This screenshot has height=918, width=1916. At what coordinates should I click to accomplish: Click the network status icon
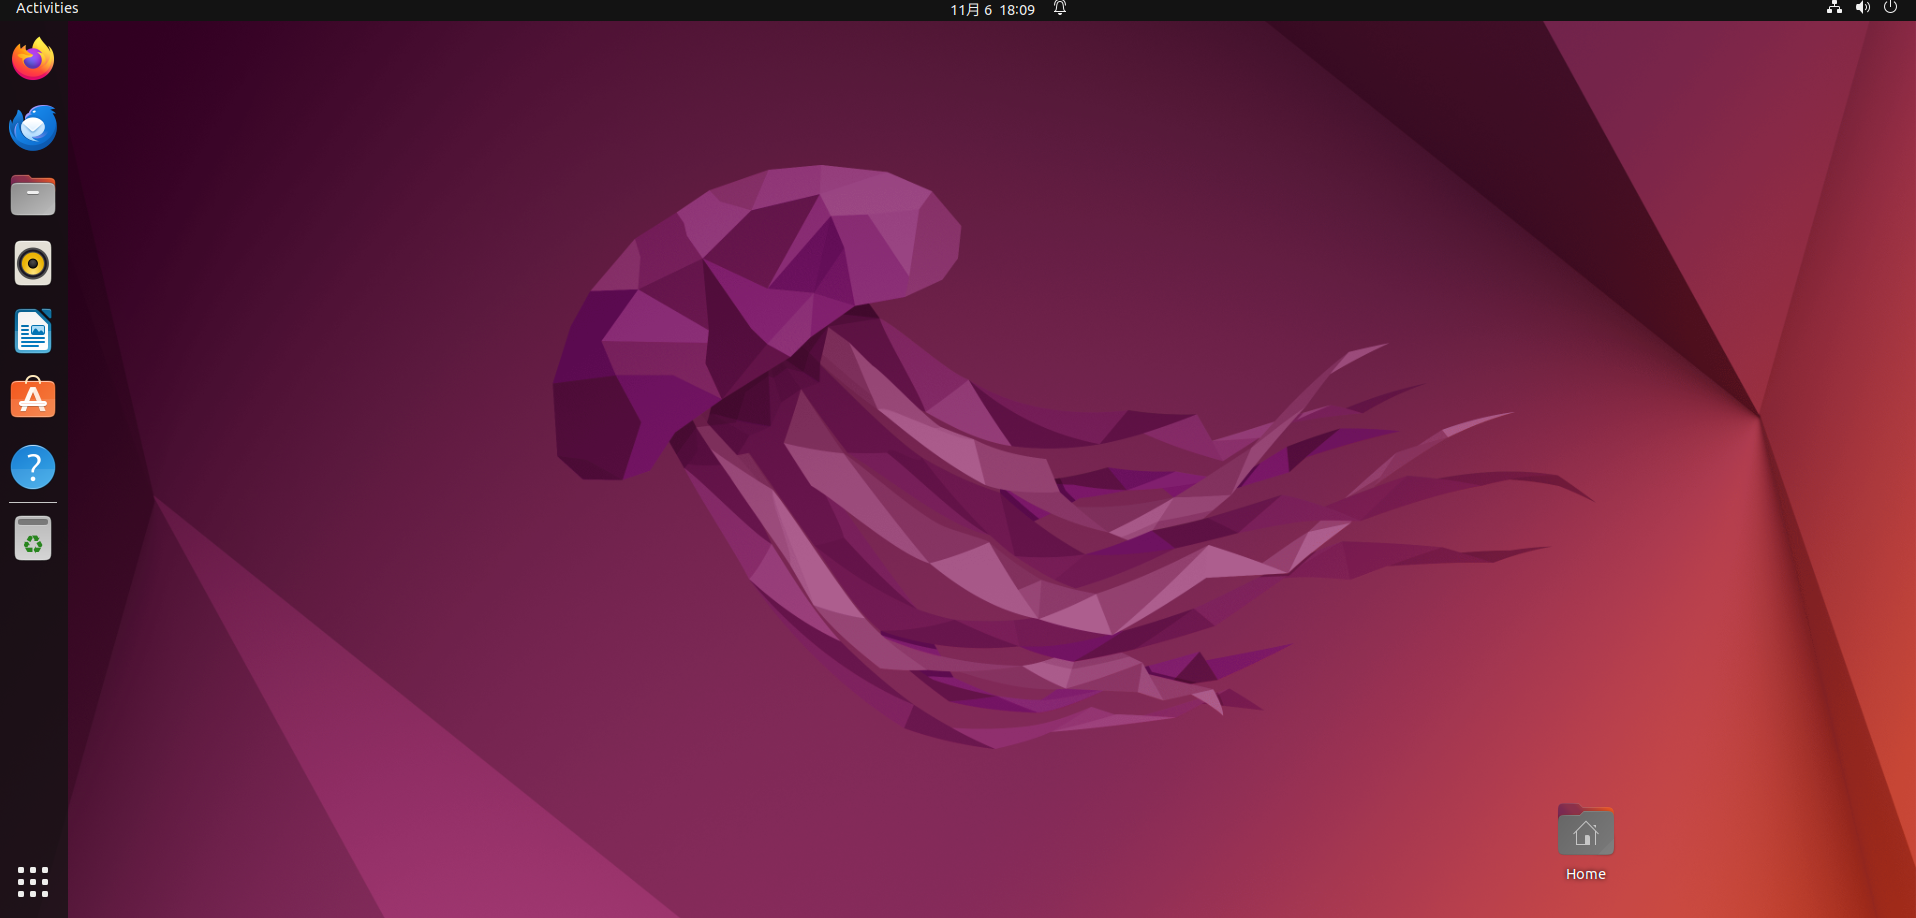pos(1834,8)
